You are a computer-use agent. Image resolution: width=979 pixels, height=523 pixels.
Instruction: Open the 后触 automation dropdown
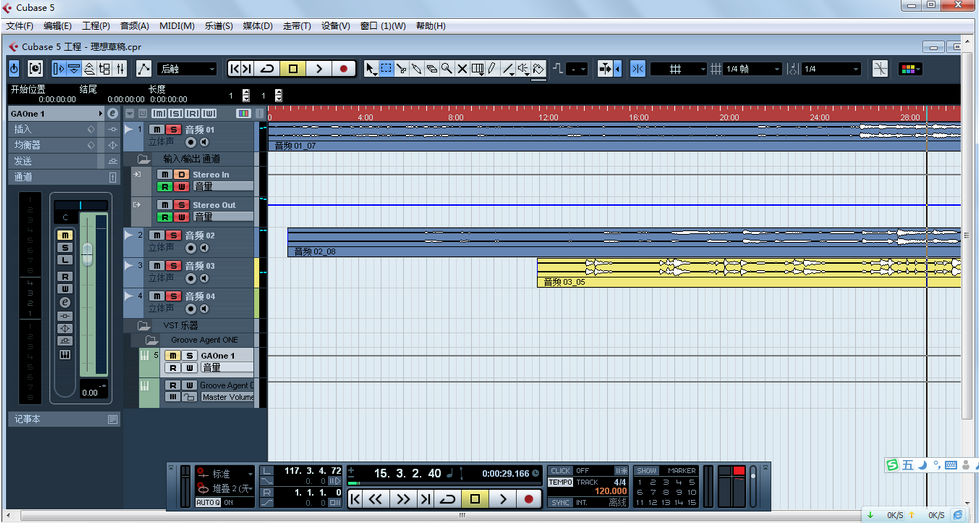[x=186, y=69]
